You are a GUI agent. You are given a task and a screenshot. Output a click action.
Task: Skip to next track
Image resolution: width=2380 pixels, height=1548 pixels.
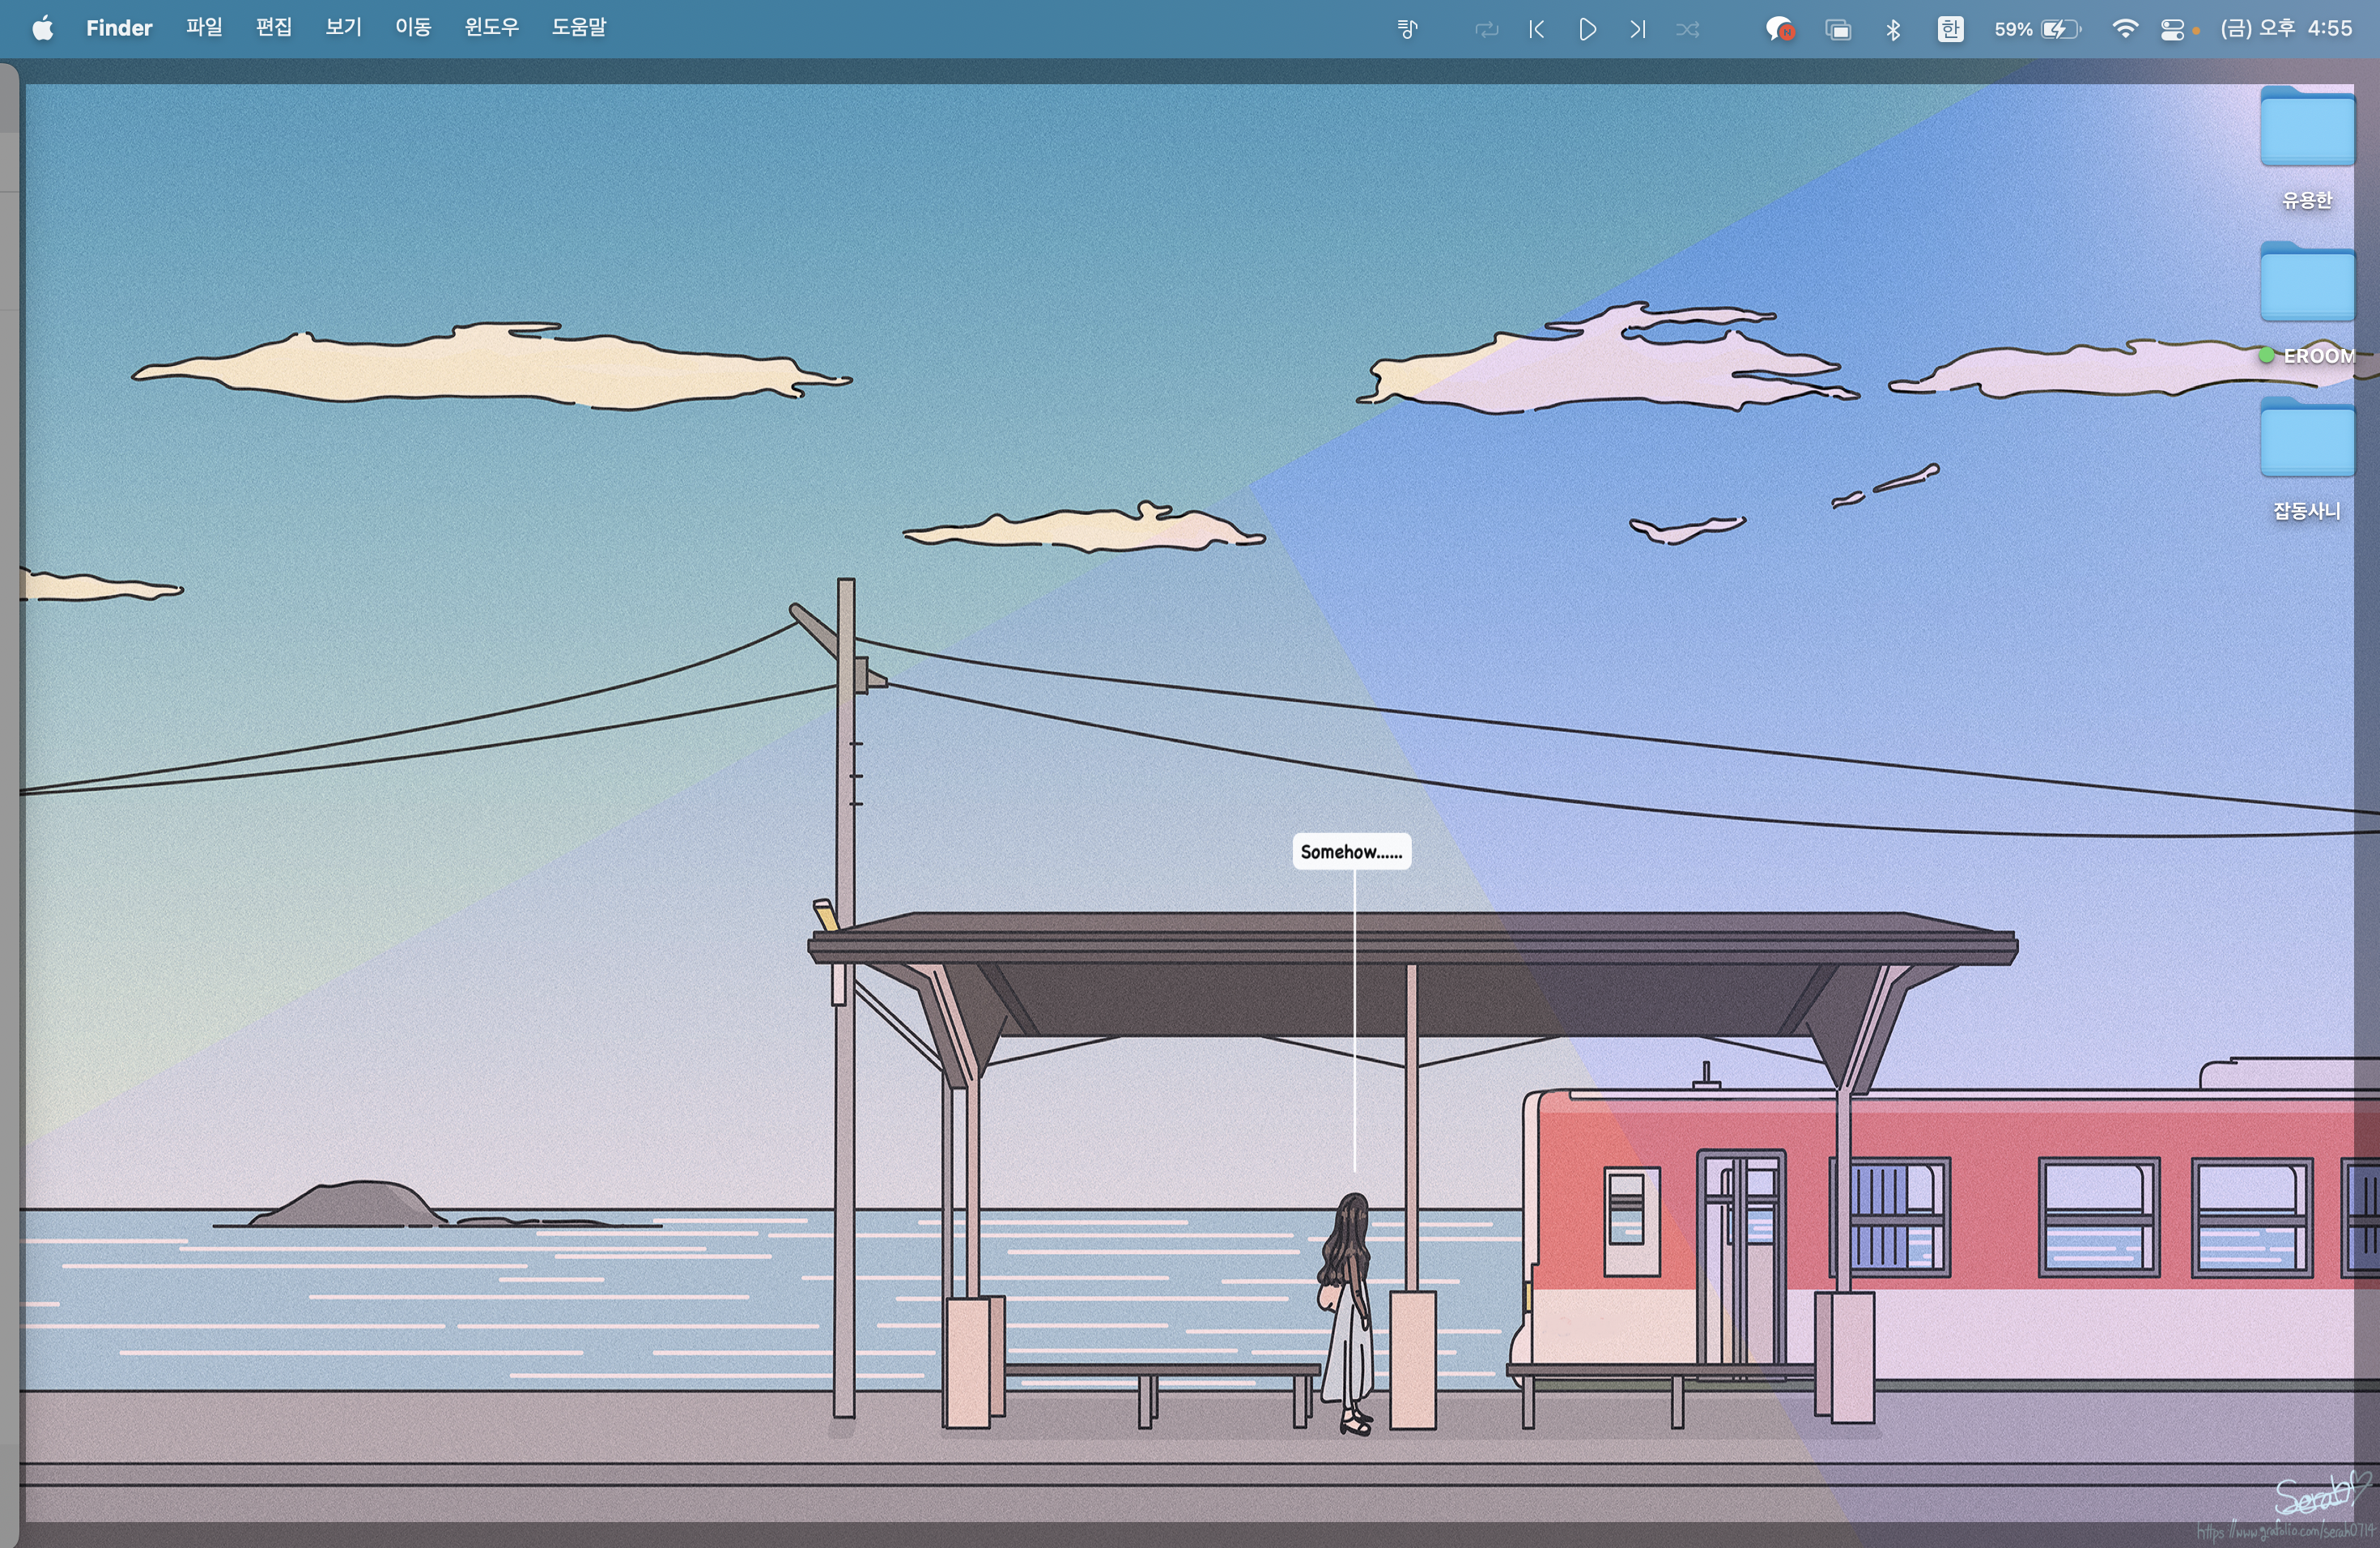click(1637, 29)
